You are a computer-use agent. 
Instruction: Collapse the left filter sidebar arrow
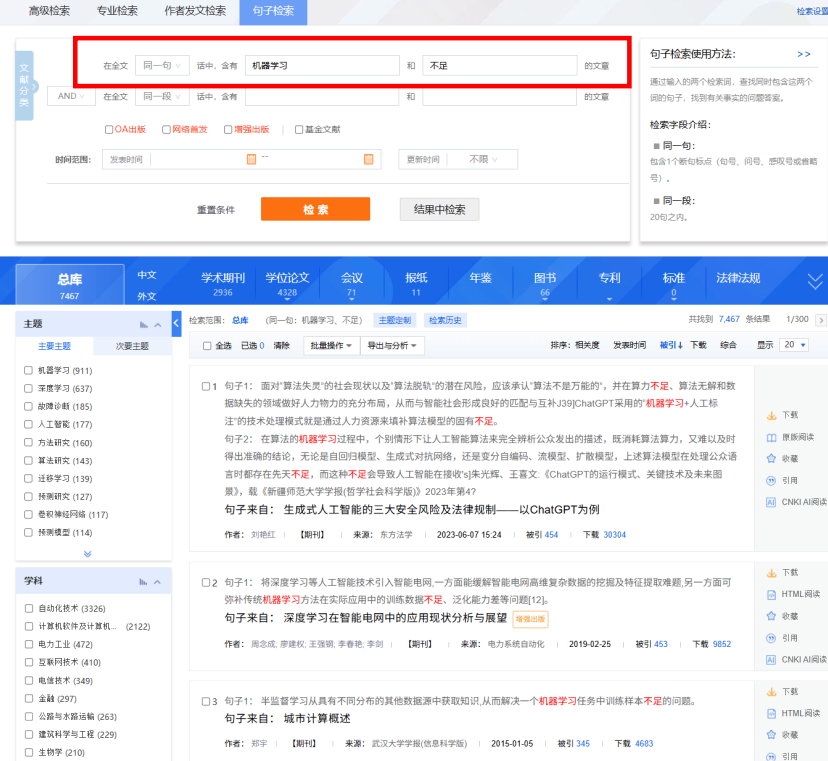point(177,323)
